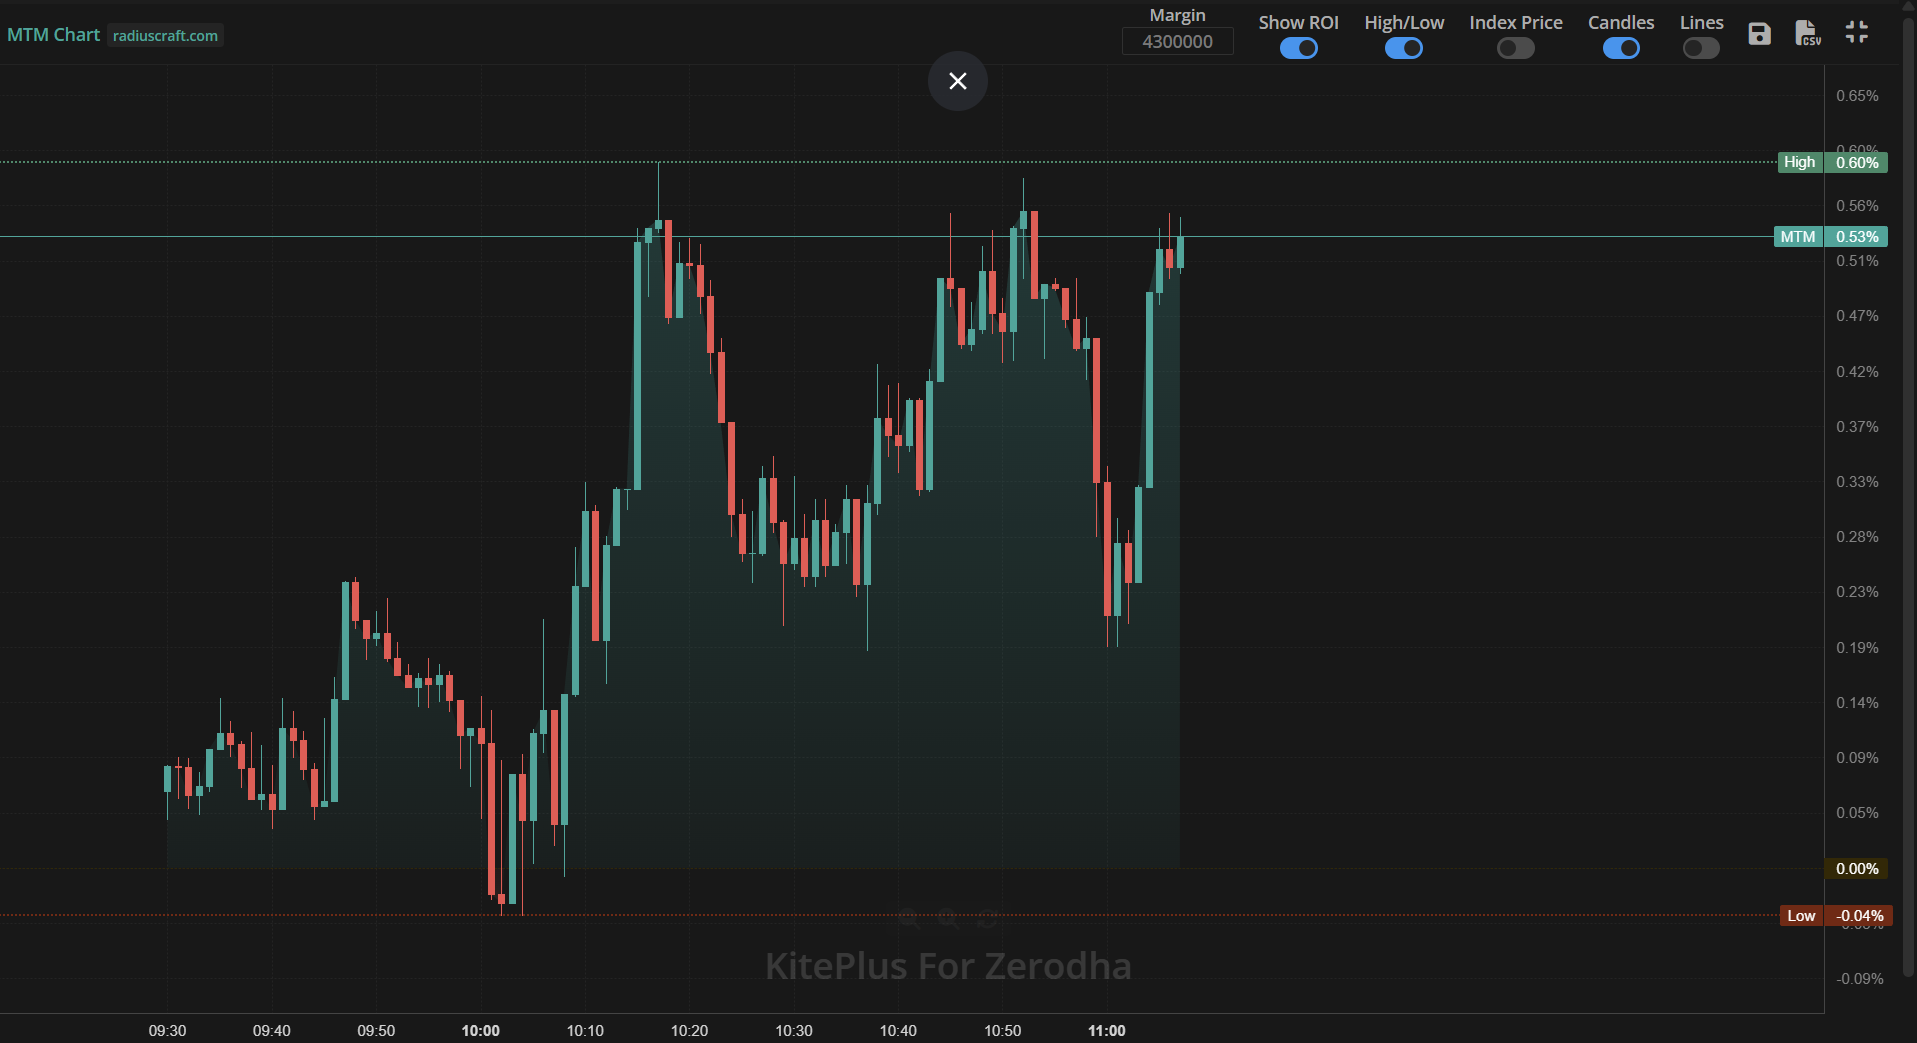
Task: Close the chart with the X button
Action: 957,81
